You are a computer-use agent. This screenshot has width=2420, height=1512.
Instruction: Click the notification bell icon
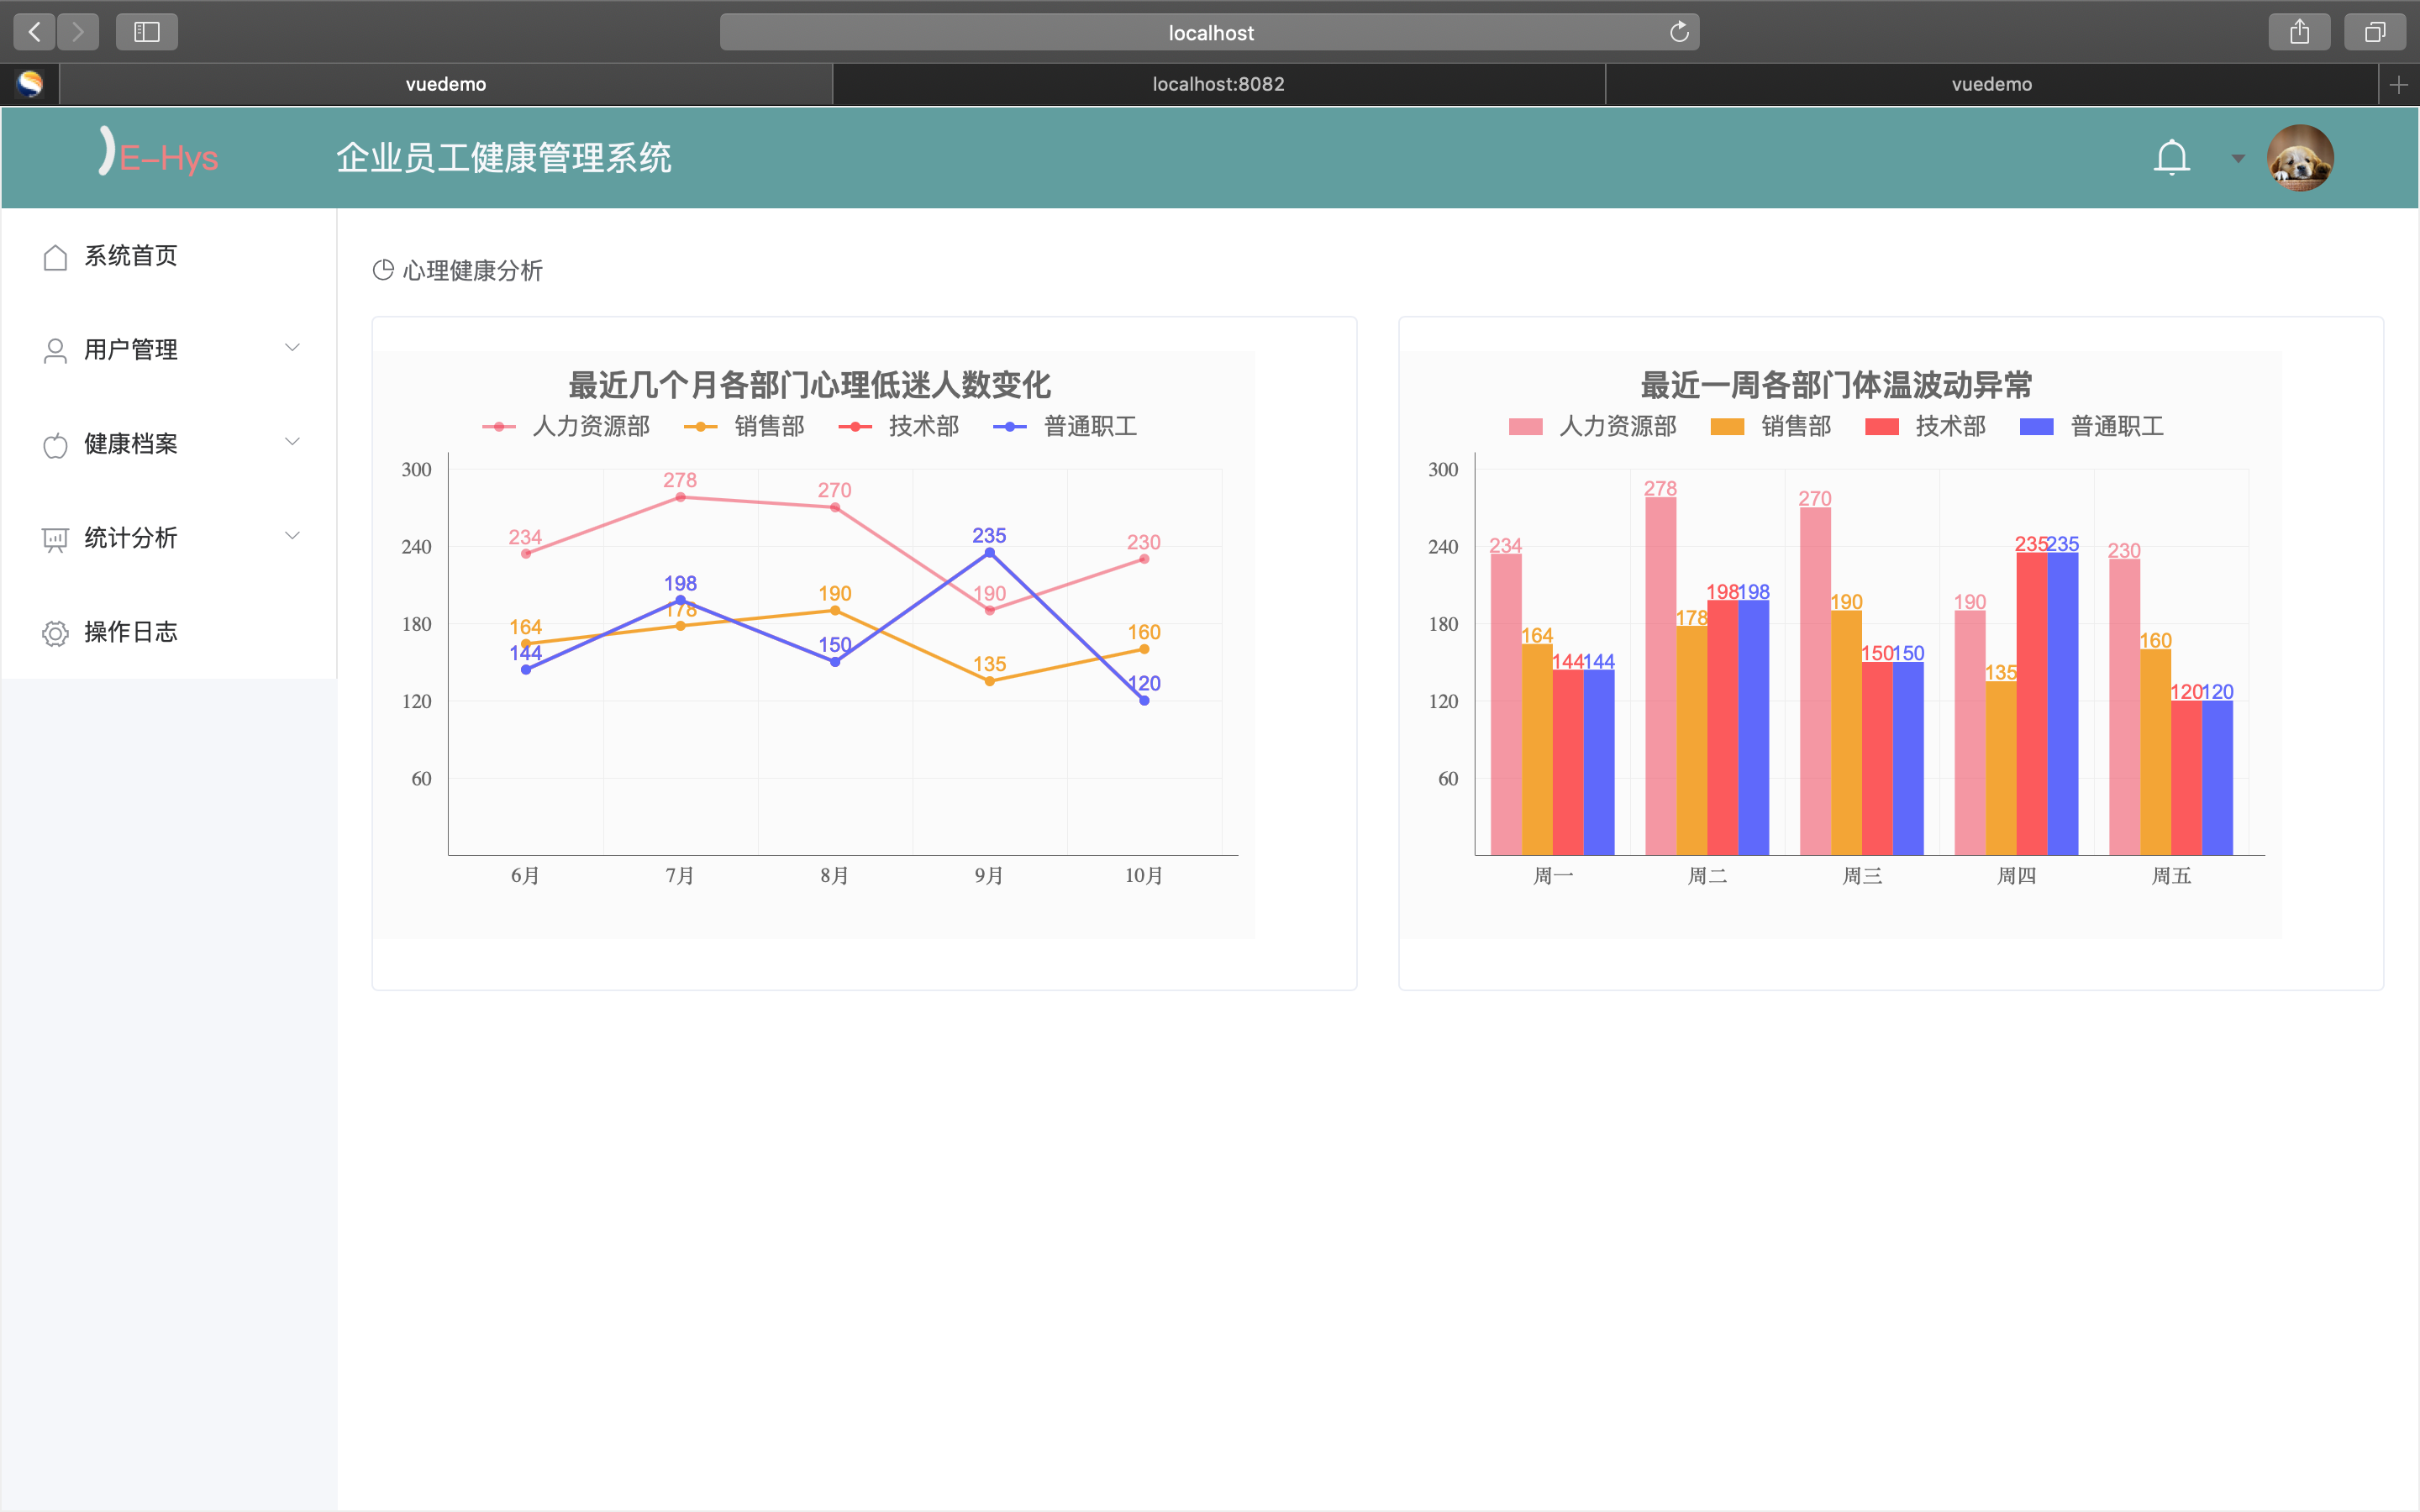click(x=2171, y=158)
